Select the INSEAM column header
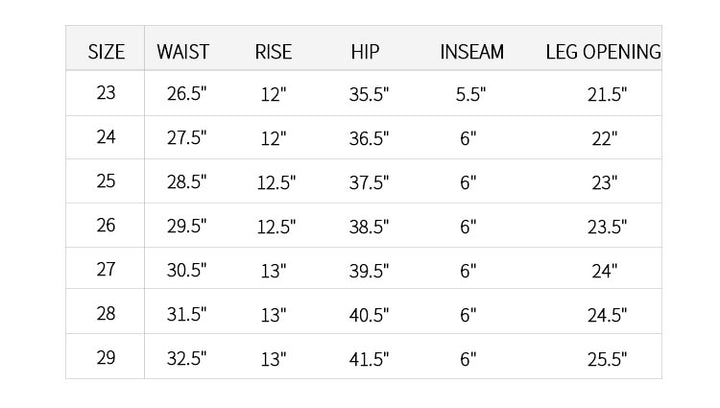This screenshot has width=720, height=408. [x=472, y=51]
